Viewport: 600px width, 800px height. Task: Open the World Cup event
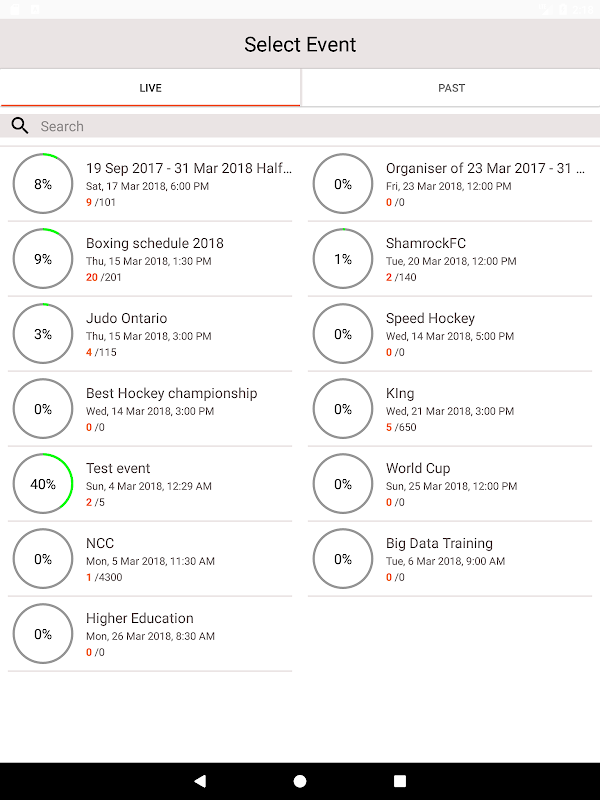coord(418,468)
